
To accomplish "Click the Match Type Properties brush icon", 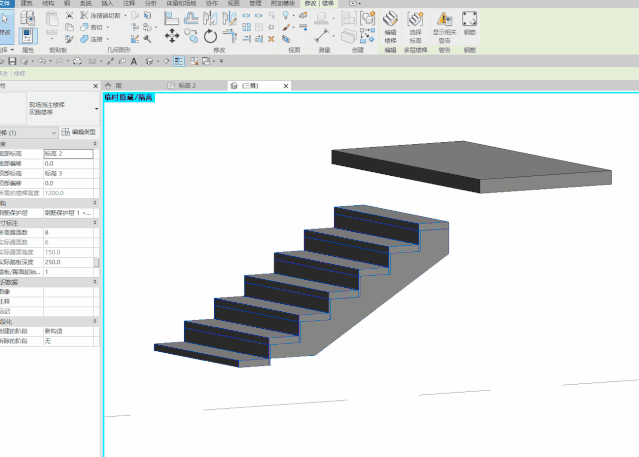I will [x=70, y=39].
